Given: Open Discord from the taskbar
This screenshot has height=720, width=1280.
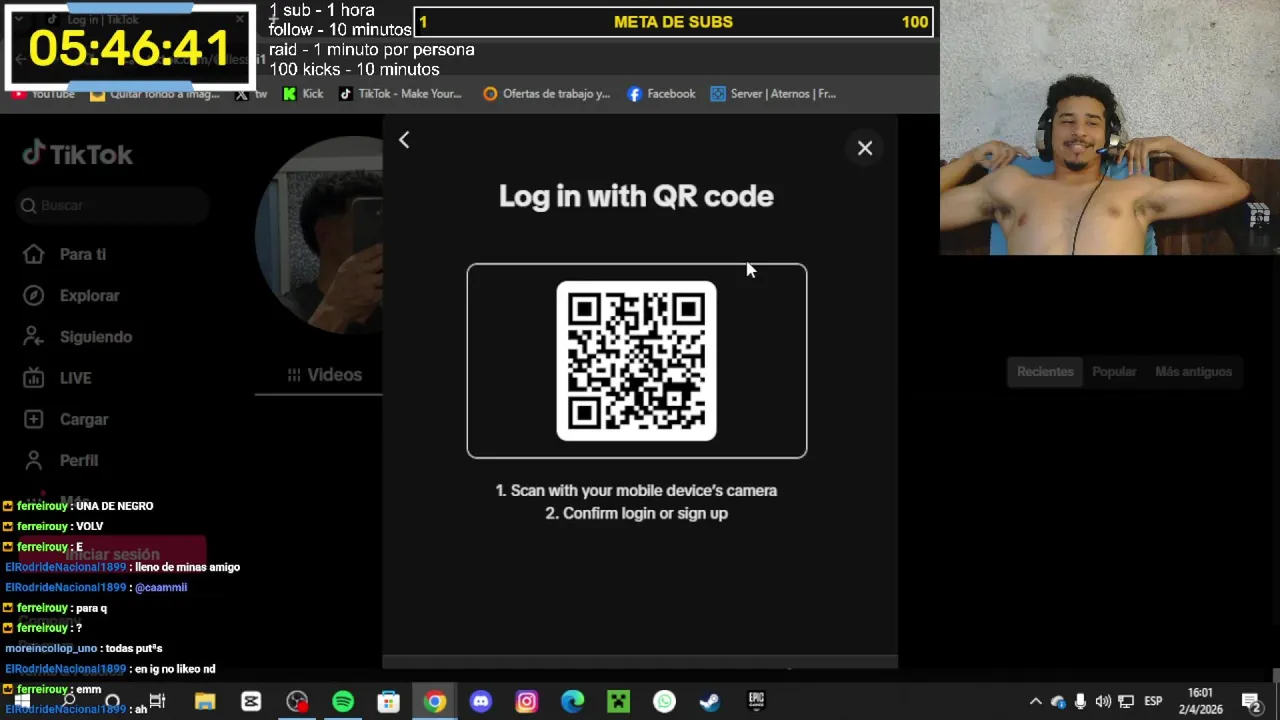Looking at the screenshot, I should click(481, 702).
